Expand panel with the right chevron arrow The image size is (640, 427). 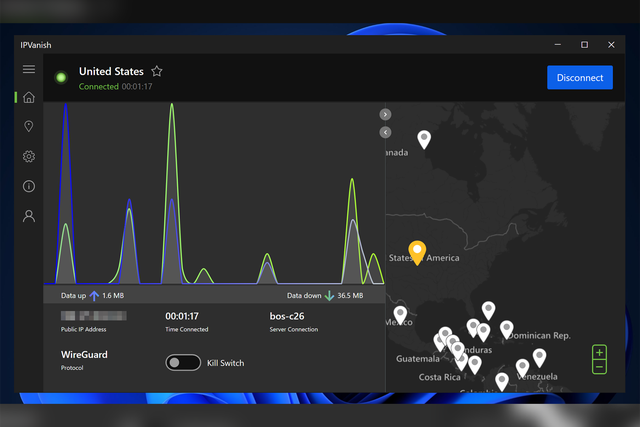click(x=385, y=115)
